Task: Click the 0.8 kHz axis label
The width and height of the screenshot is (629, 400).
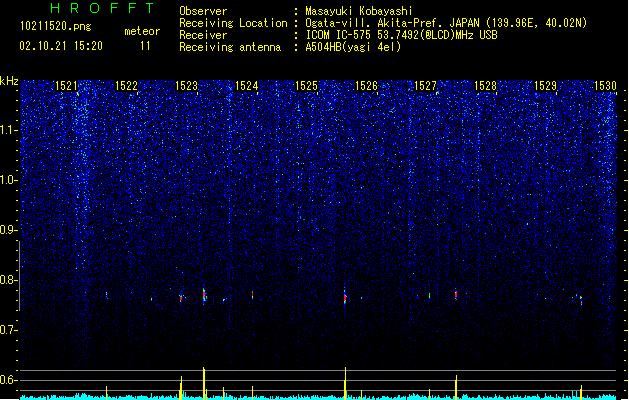Action: [x=8, y=280]
